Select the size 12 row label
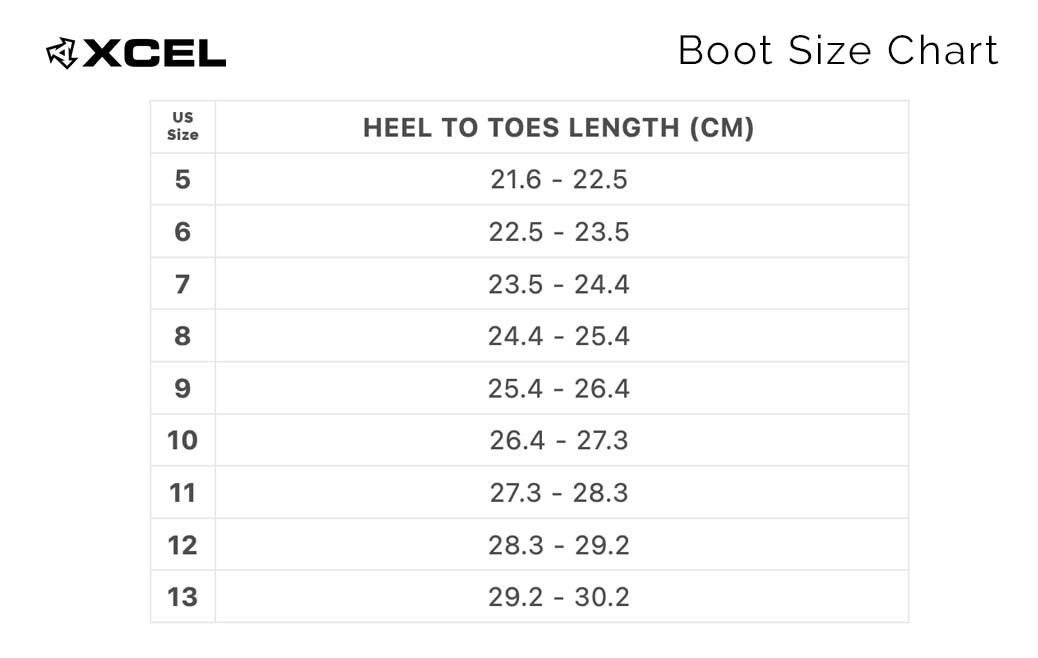 pyautogui.click(x=183, y=545)
